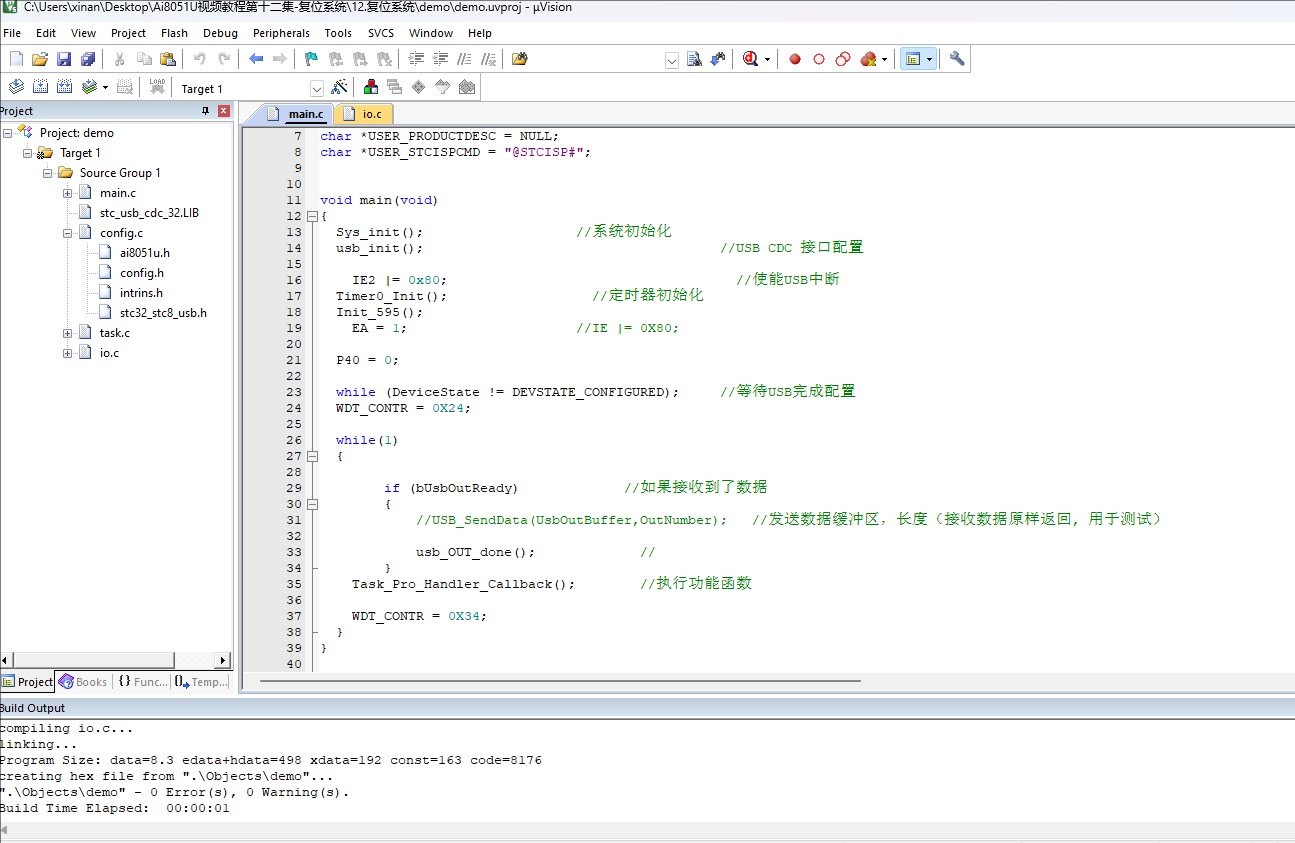This screenshot has height=843, width=1295.
Task: Open the SVCS menu
Action: click(380, 33)
